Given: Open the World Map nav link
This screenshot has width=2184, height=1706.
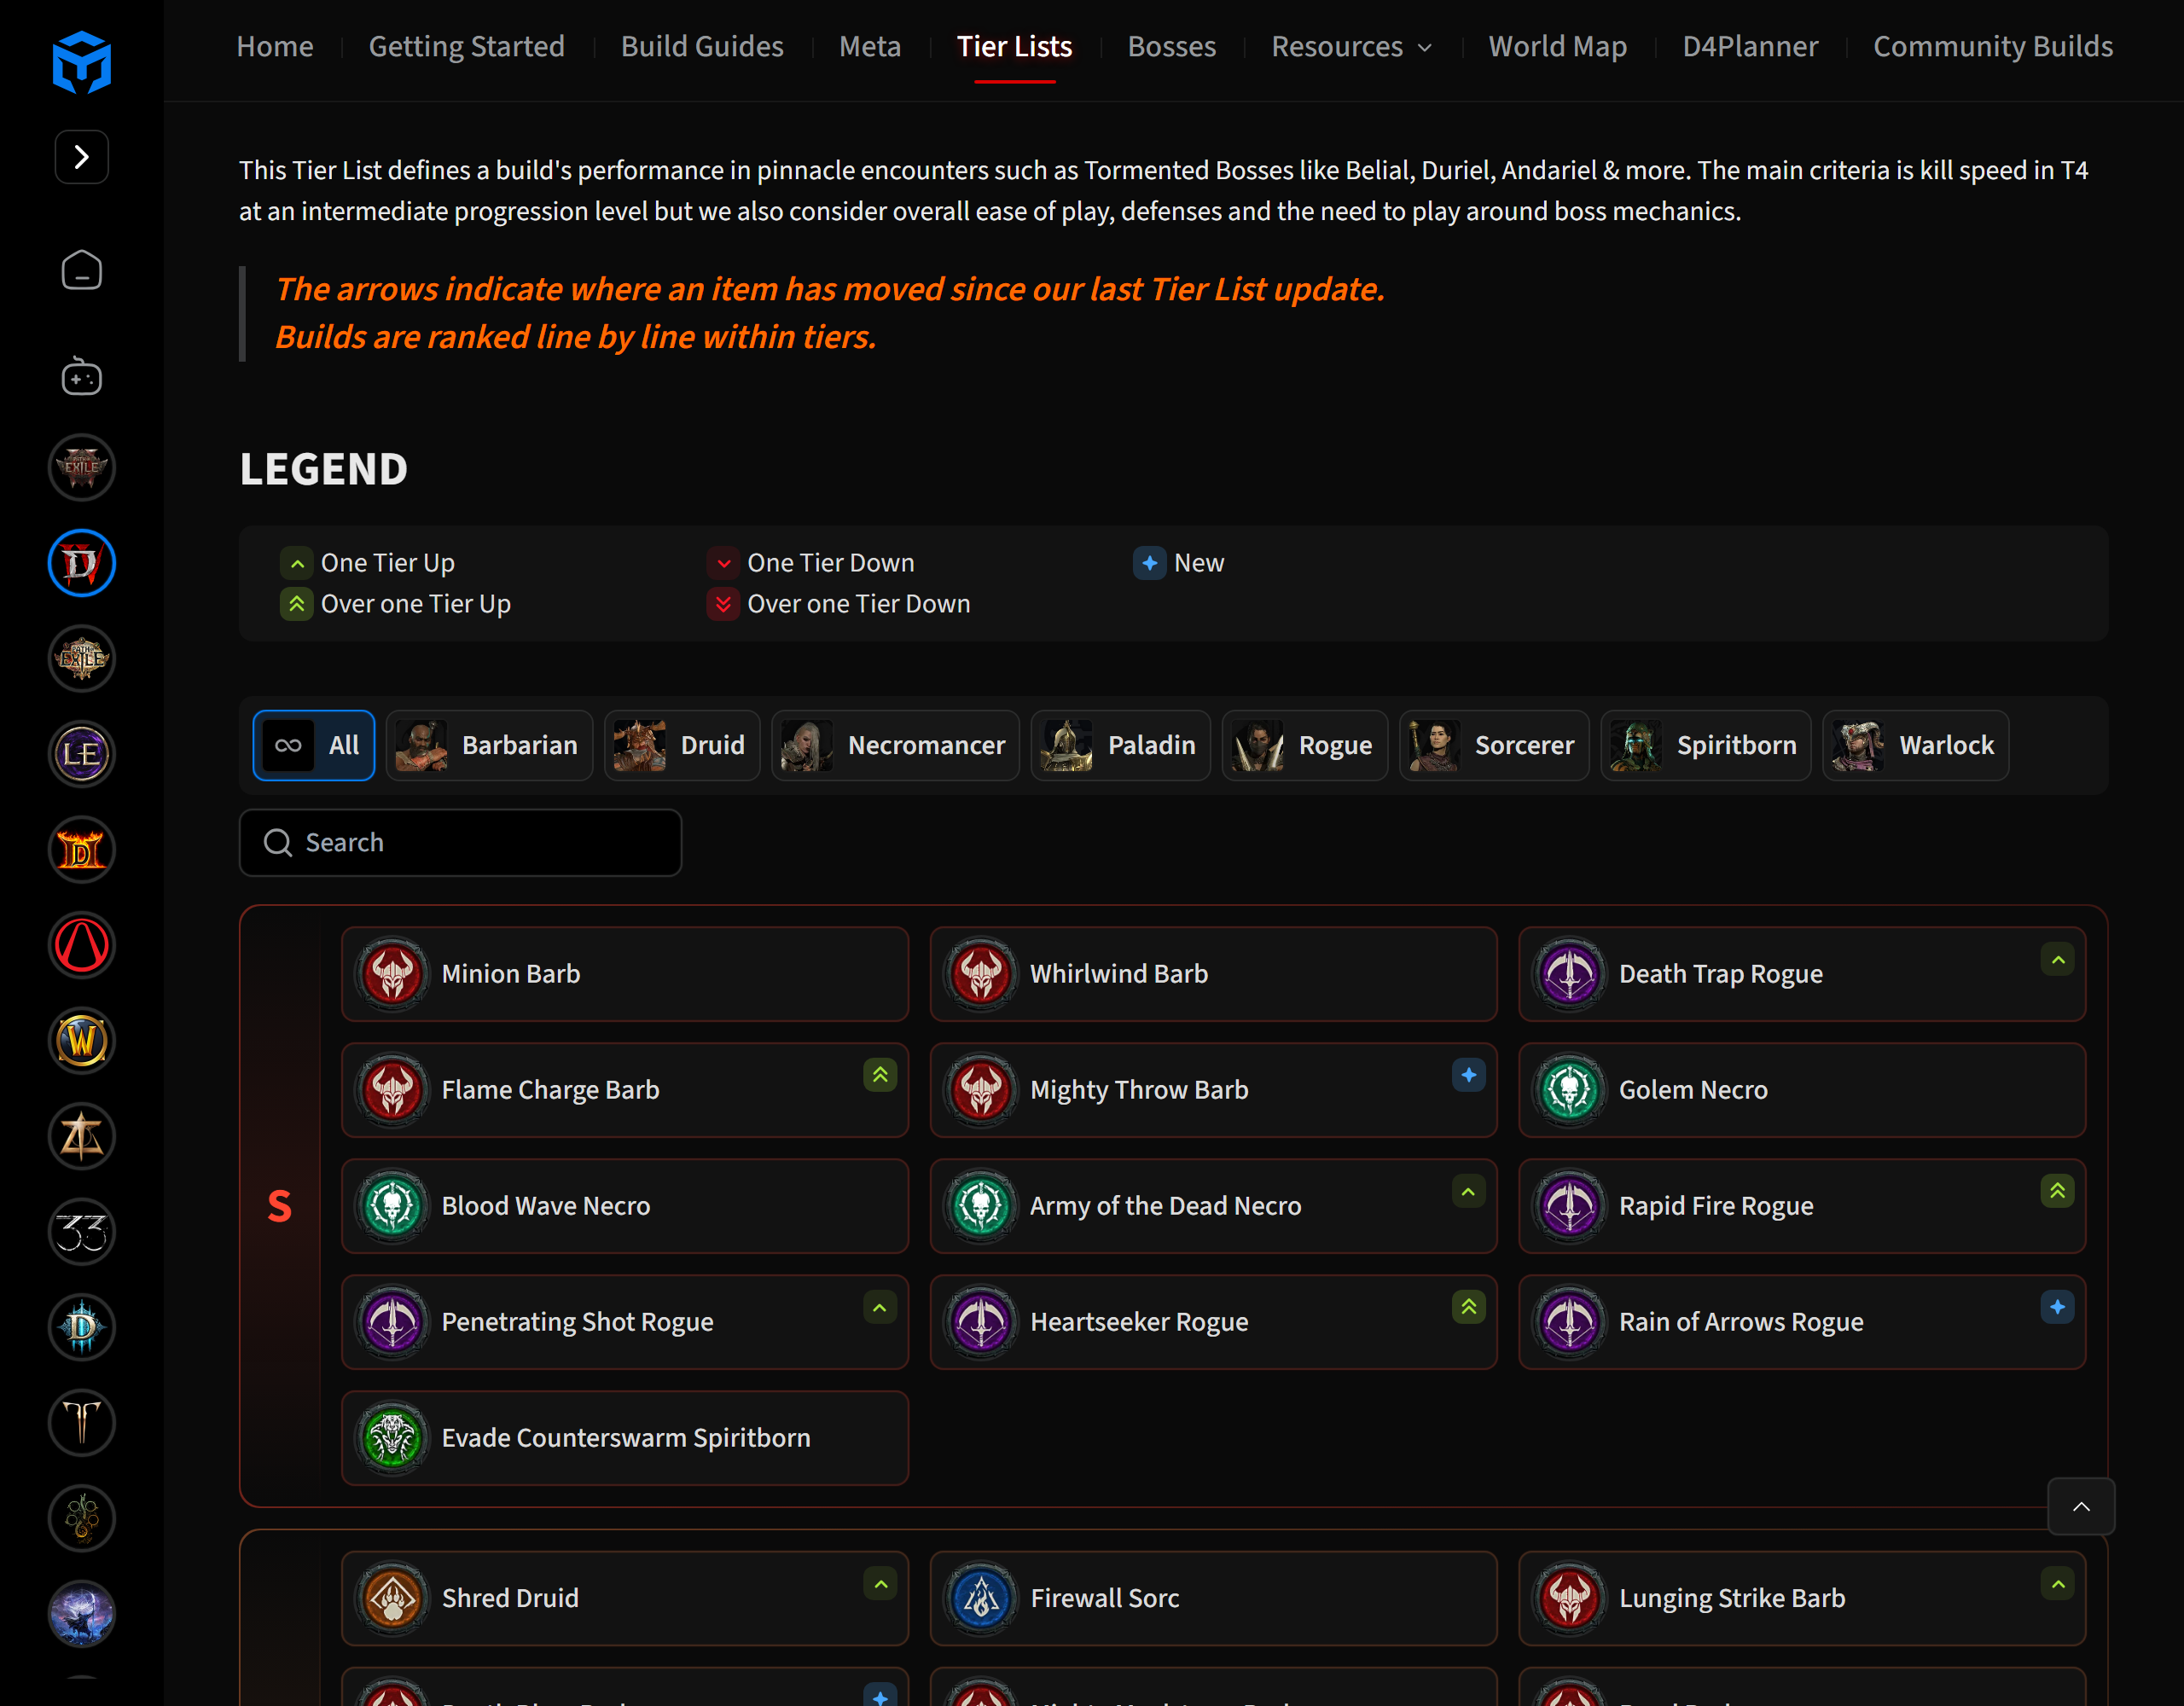Looking at the screenshot, I should pyautogui.click(x=1558, y=47).
